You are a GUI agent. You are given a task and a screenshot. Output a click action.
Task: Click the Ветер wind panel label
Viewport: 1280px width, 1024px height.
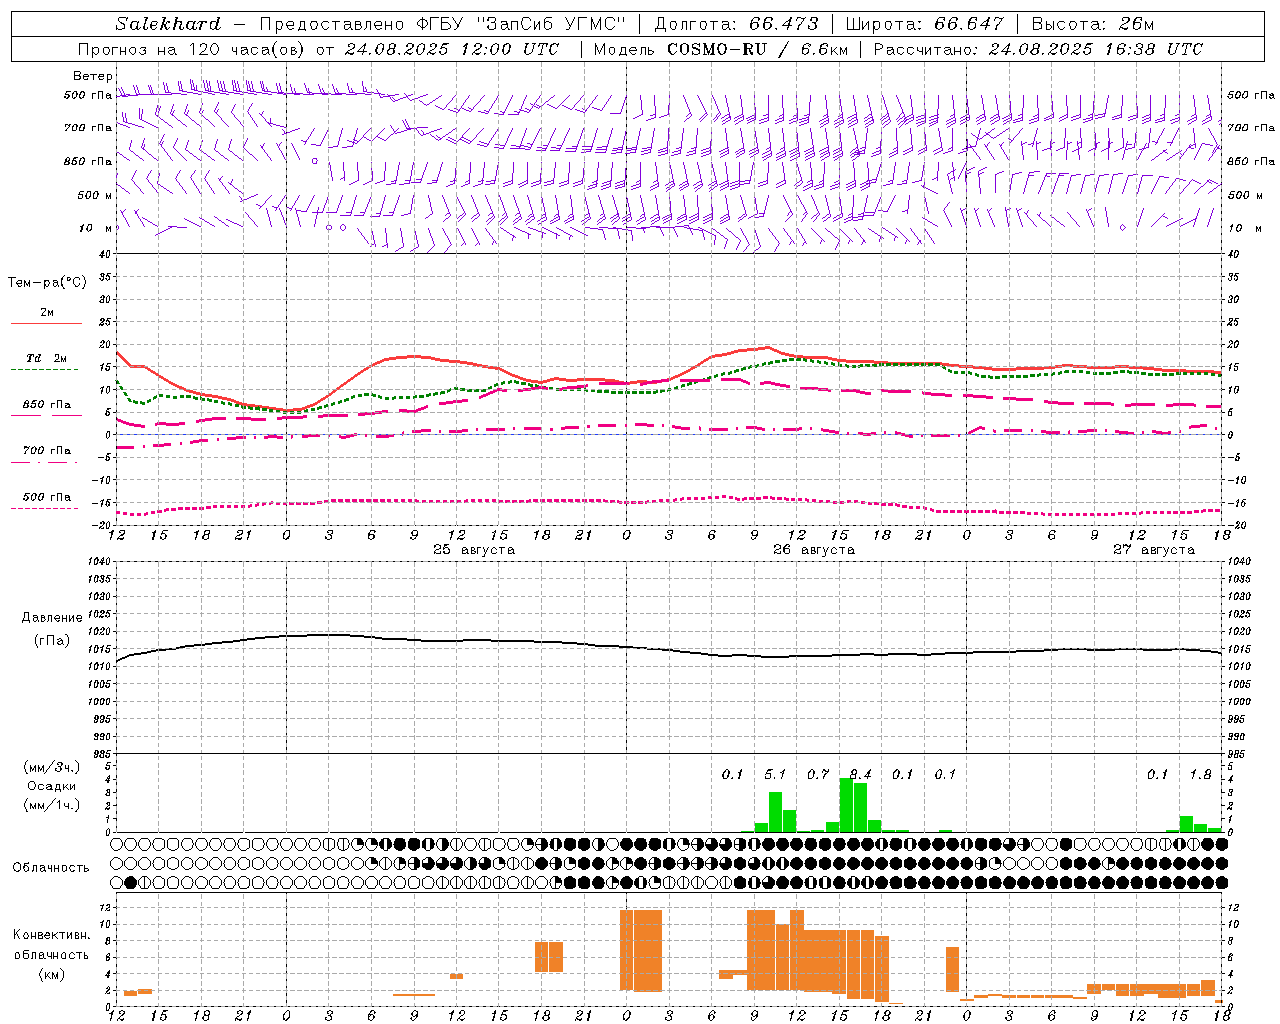pyautogui.click(x=92, y=76)
